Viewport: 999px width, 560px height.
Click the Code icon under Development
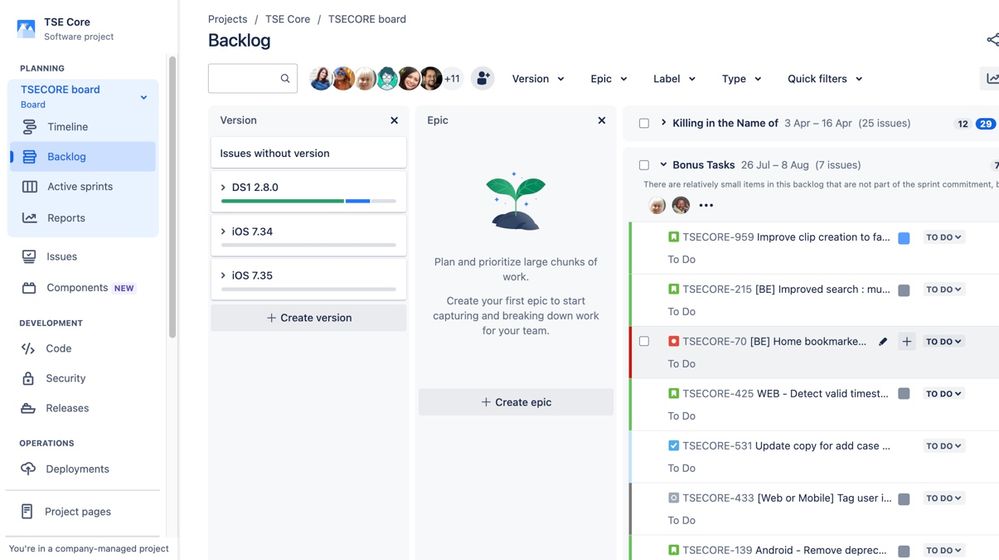pos(28,348)
